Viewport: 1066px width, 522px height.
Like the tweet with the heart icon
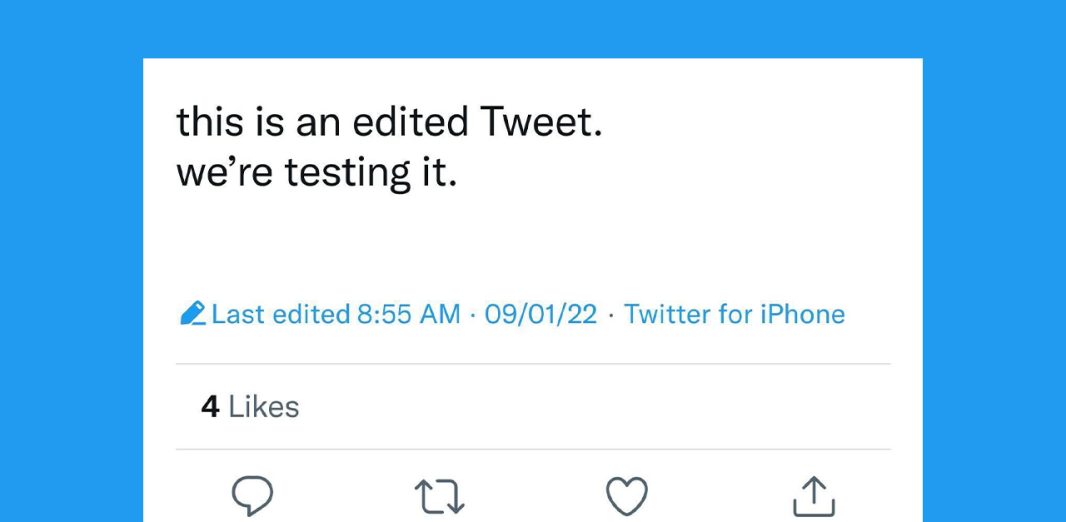coord(626,496)
